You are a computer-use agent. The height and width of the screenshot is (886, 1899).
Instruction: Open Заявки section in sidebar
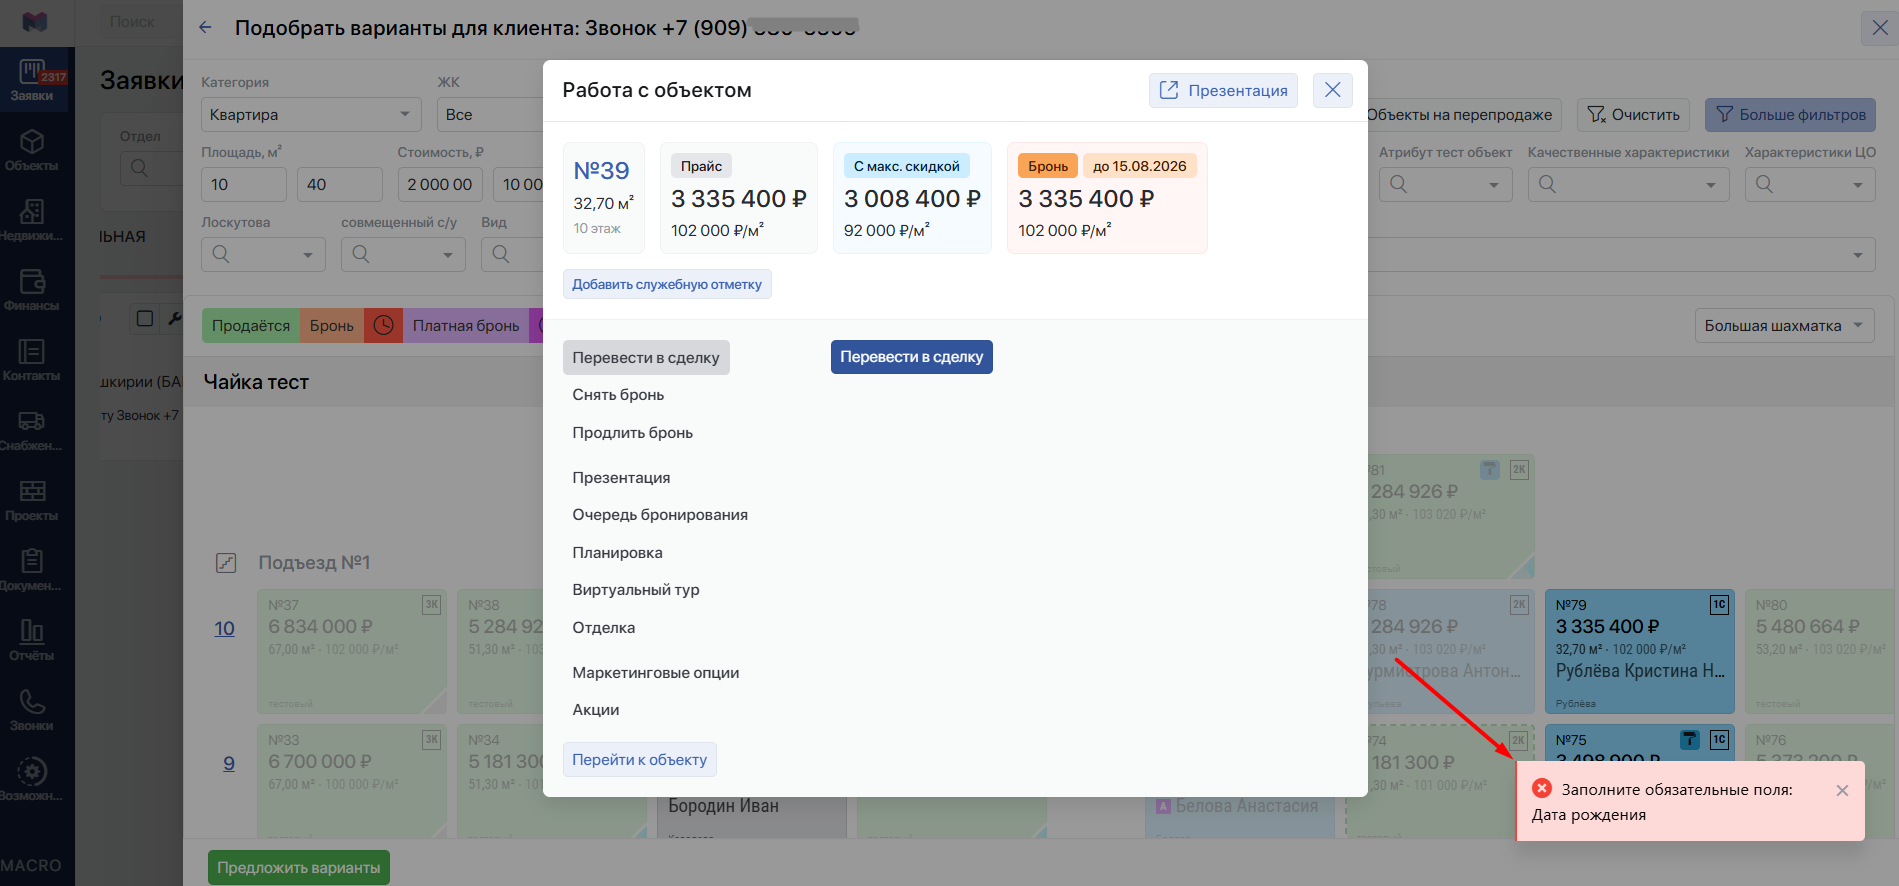[33, 79]
